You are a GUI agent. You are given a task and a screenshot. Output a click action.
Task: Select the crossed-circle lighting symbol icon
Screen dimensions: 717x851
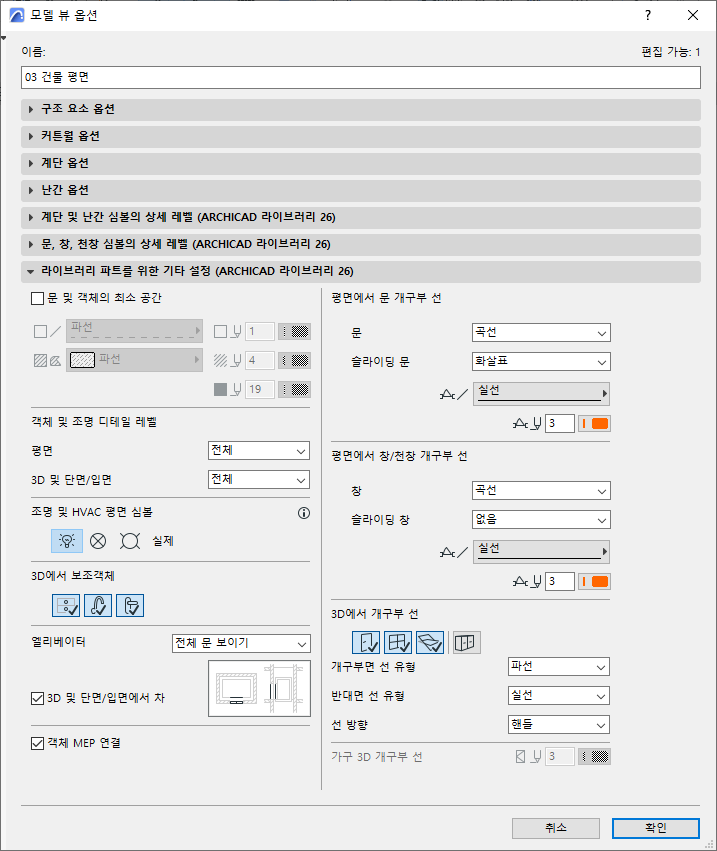click(98, 541)
